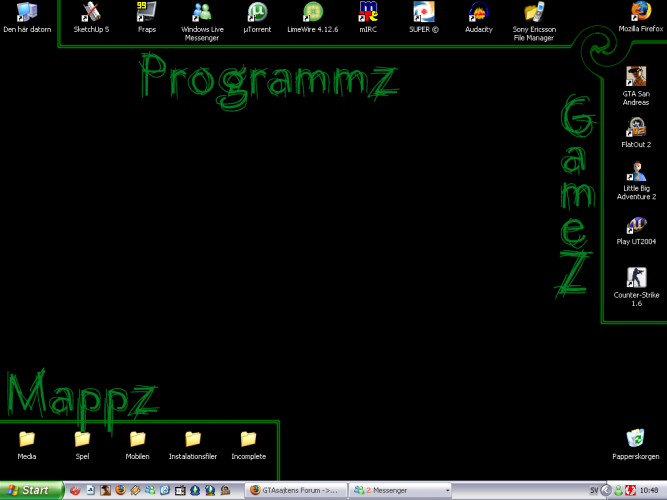Open Audacity desktop shortcut

pos(479,13)
